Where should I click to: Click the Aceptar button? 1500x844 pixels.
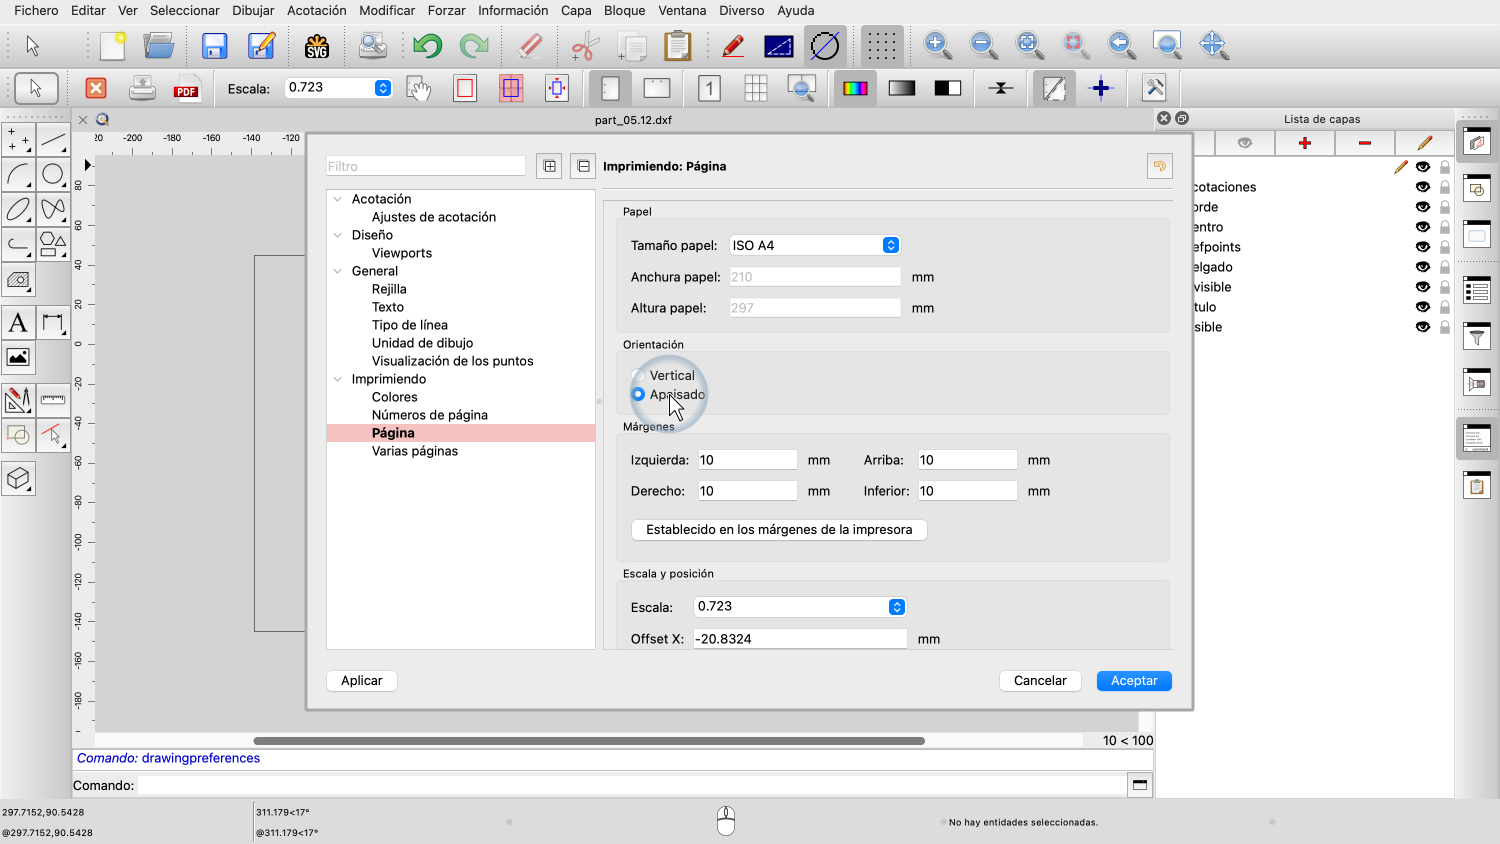click(x=1134, y=681)
